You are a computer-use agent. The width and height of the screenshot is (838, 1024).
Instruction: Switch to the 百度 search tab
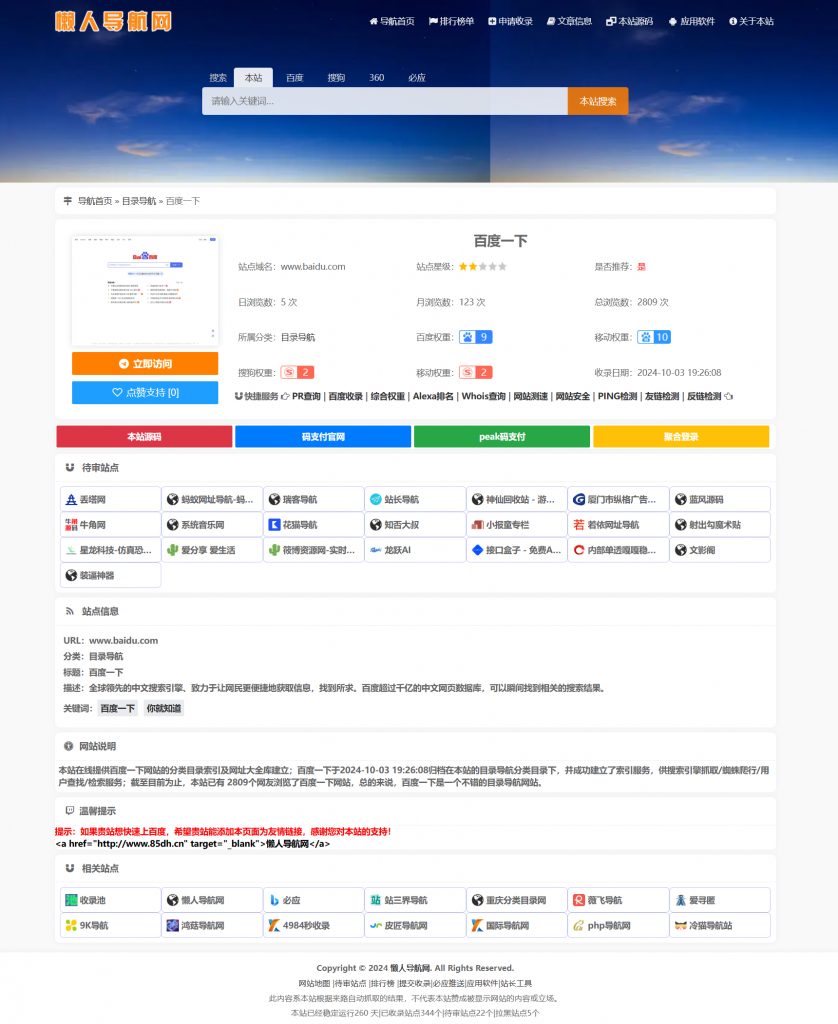[294, 77]
